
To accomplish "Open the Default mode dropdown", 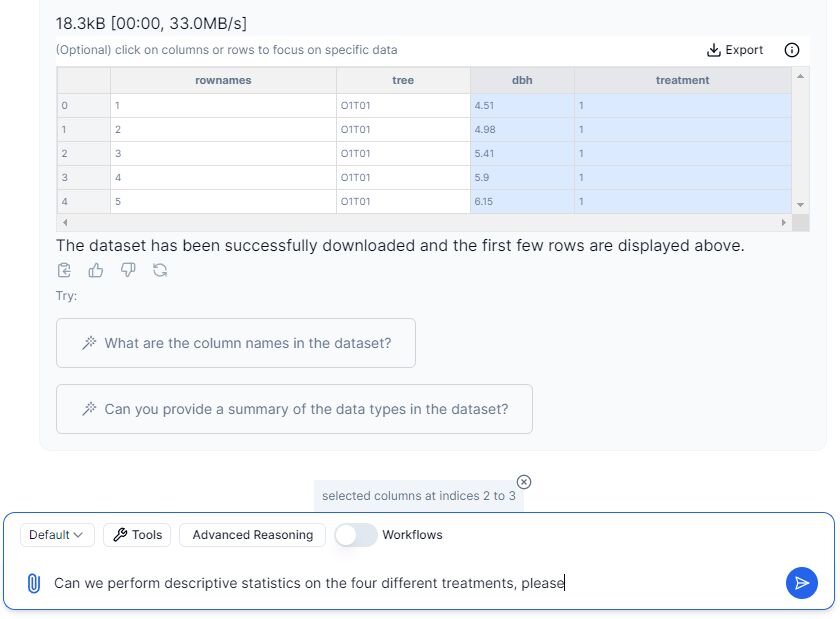I will pos(57,535).
